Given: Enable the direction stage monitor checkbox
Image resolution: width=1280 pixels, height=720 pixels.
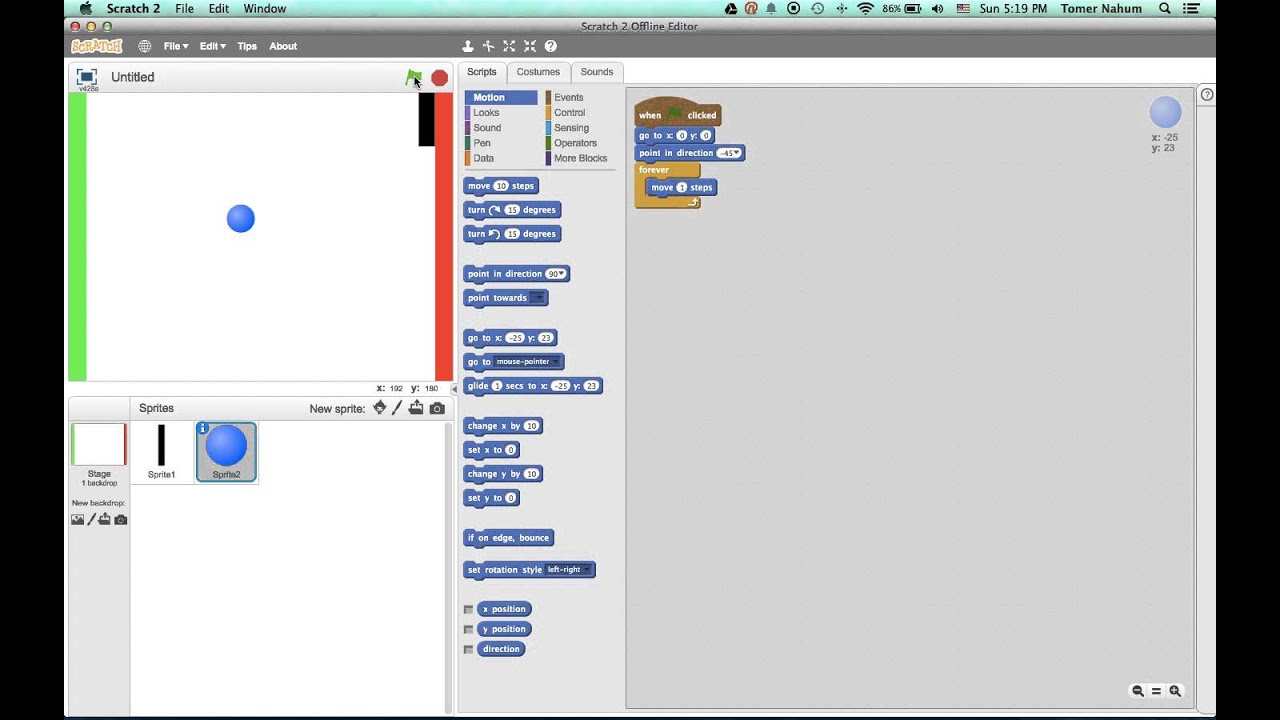Looking at the screenshot, I should point(468,649).
